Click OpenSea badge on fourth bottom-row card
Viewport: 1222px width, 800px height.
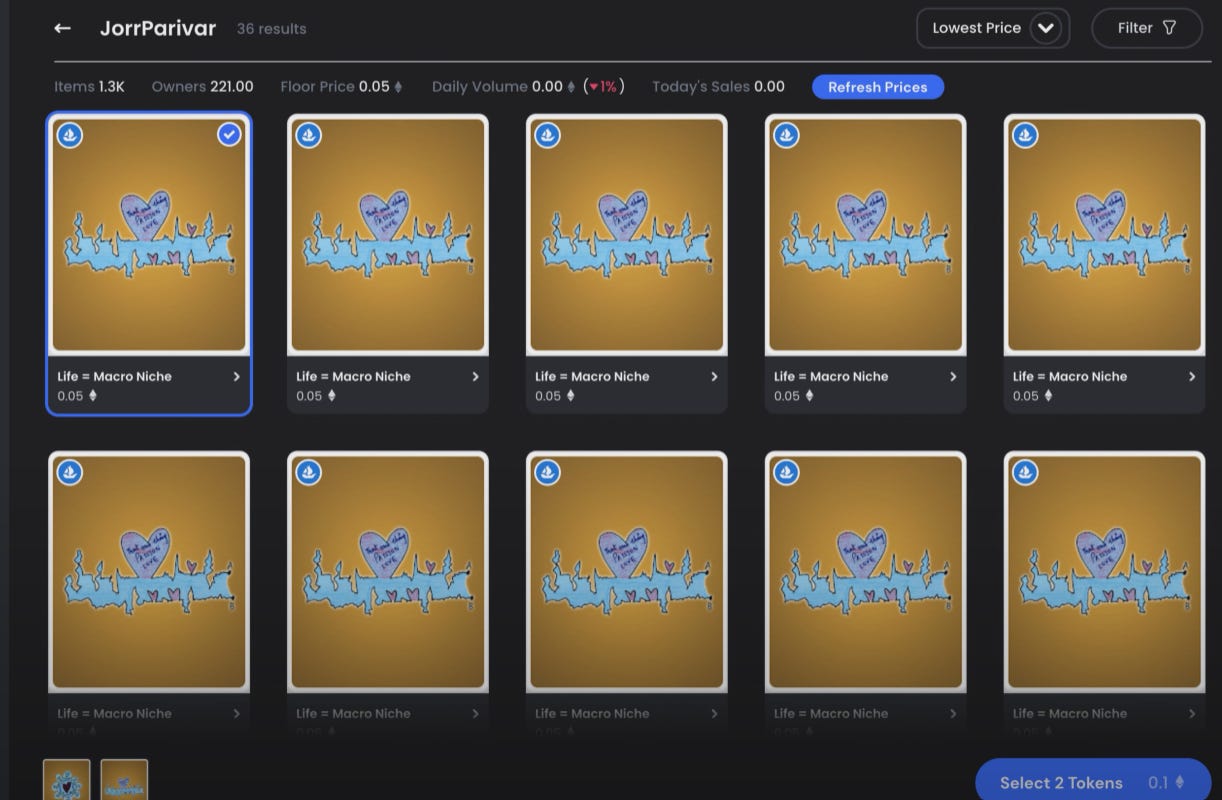pos(786,472)
